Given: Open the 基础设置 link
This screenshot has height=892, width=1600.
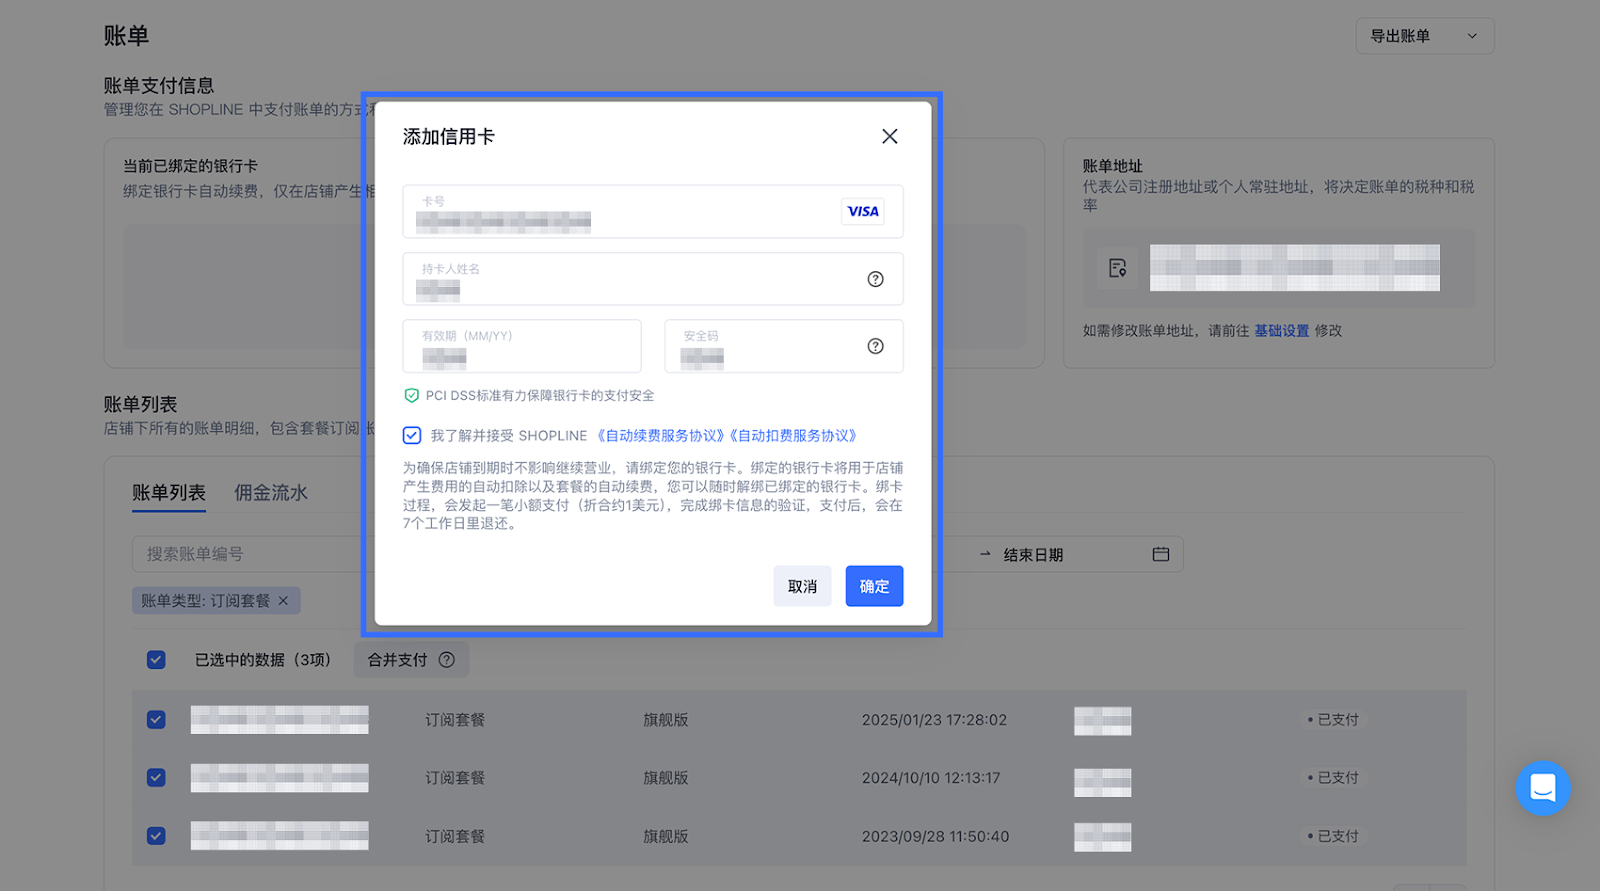Looking at the screenshot, I should coord(1281,331).
